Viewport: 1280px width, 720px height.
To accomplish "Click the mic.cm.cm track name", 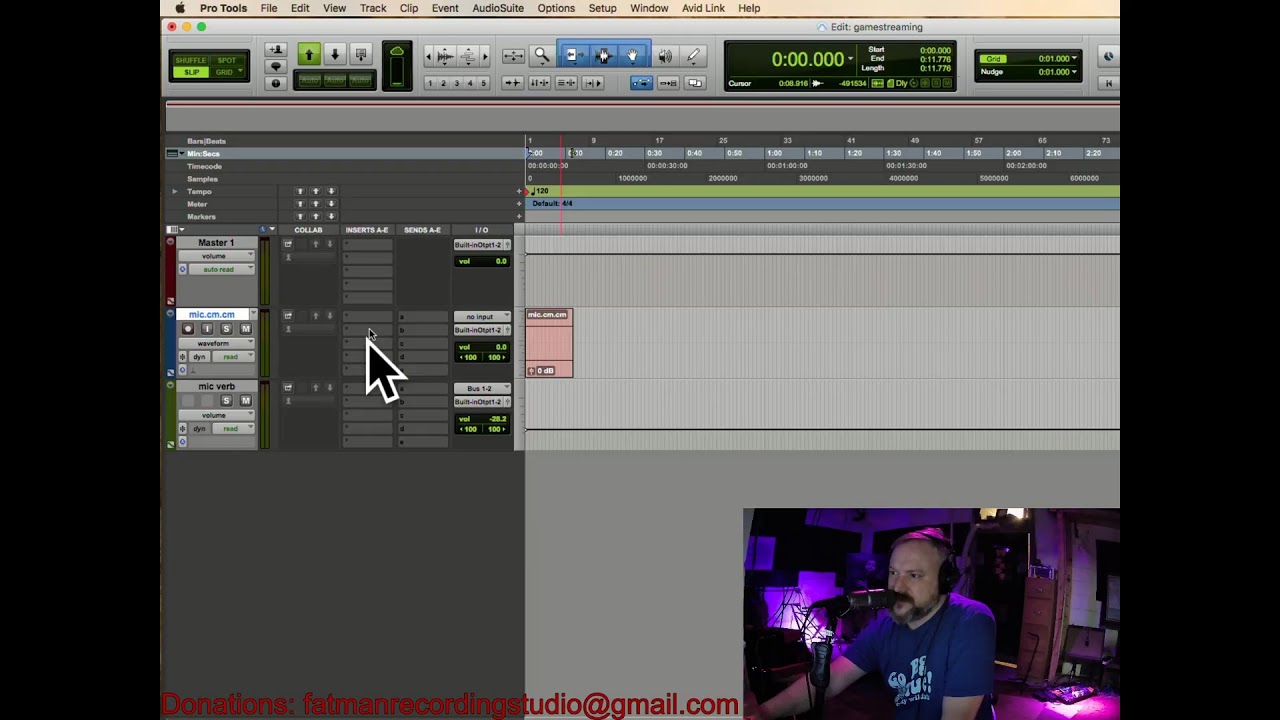I will click(212, 315).
